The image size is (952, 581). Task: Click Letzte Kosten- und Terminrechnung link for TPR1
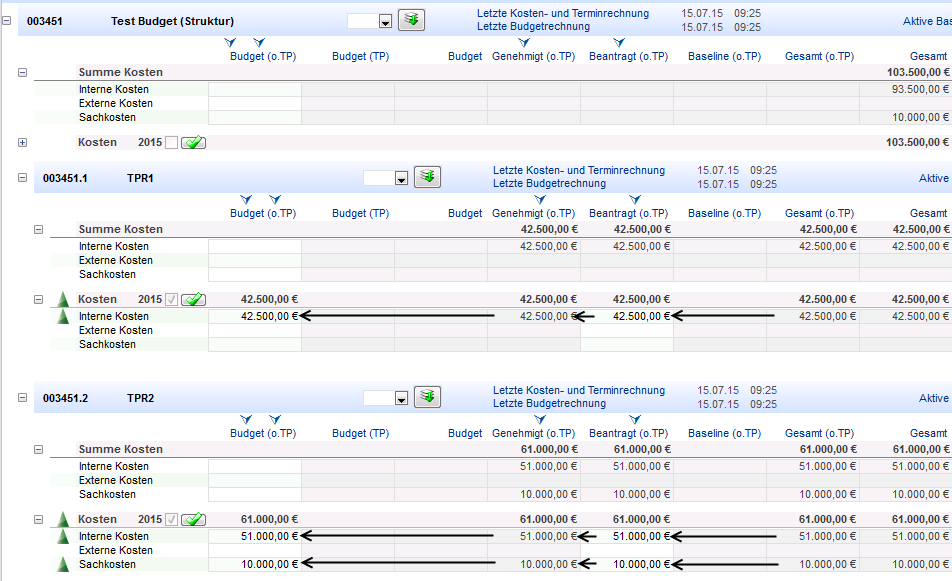click(x=579, y=171)
